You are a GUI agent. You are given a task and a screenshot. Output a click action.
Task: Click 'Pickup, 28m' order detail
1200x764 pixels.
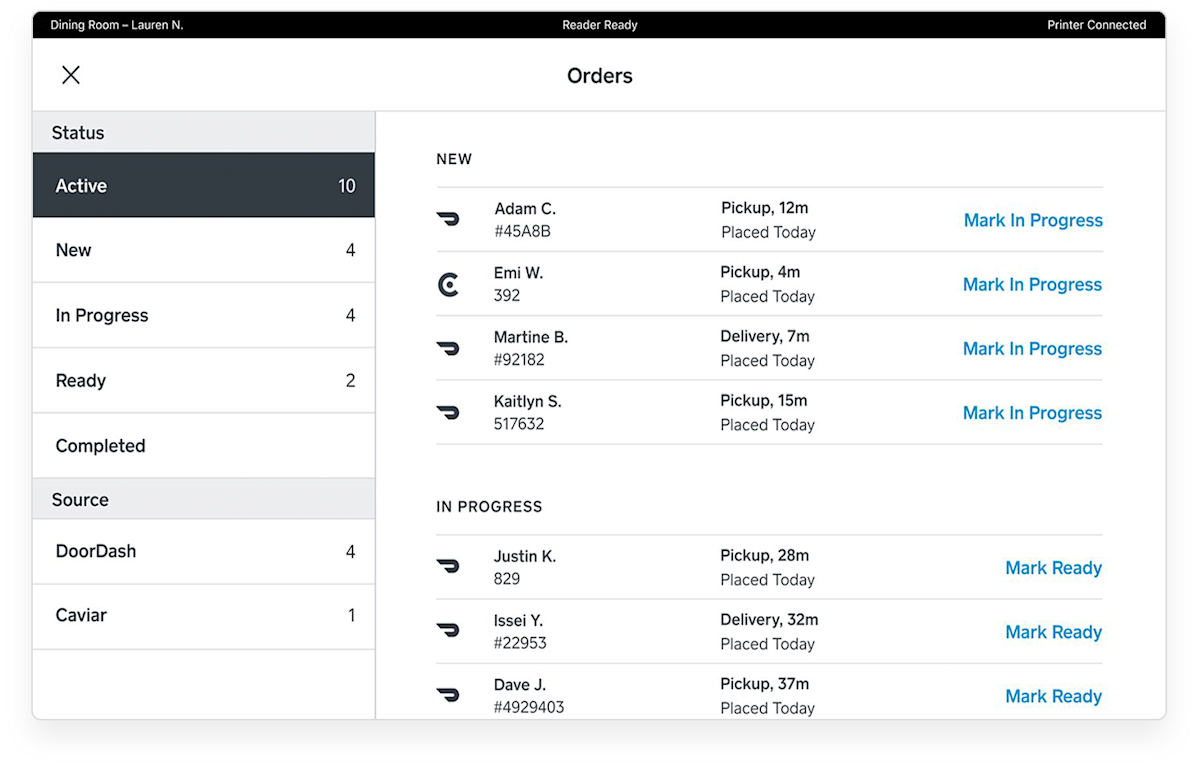[x=765, y=555]
